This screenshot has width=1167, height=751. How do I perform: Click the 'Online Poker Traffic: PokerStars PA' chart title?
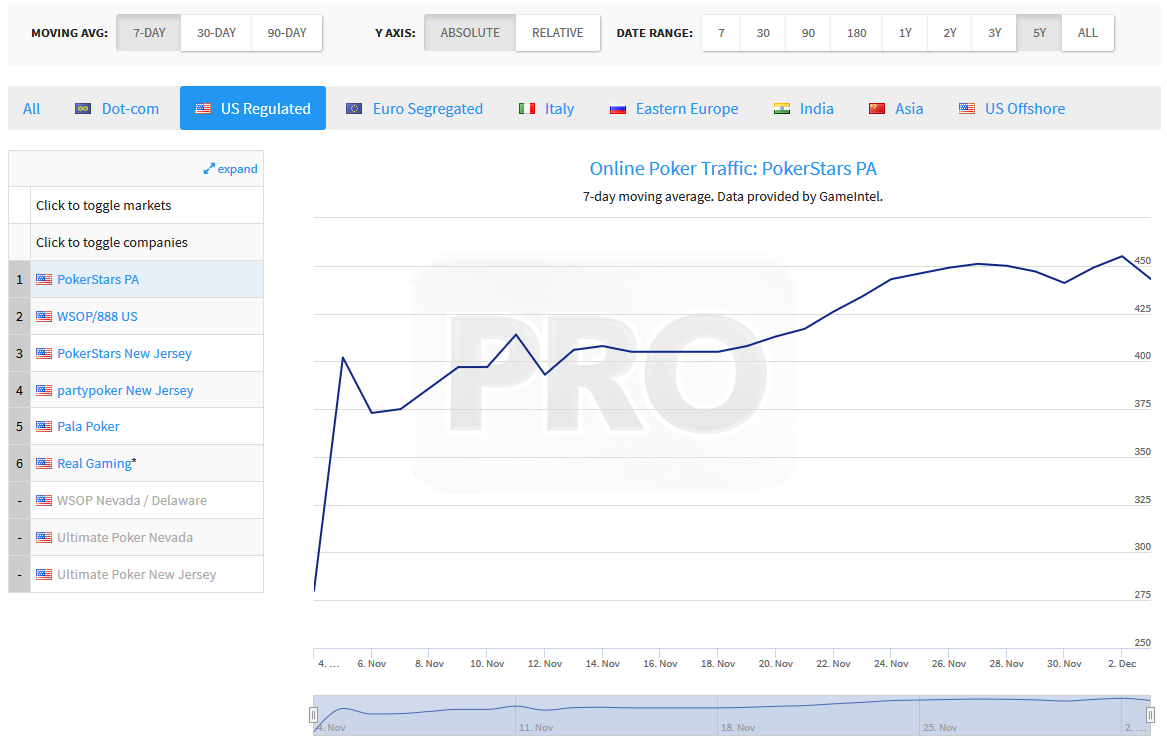pos(733,169)
